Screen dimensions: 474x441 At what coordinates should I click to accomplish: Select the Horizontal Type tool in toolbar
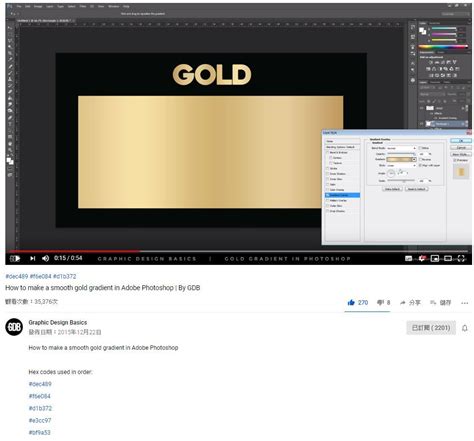click(x=10, y=124)
